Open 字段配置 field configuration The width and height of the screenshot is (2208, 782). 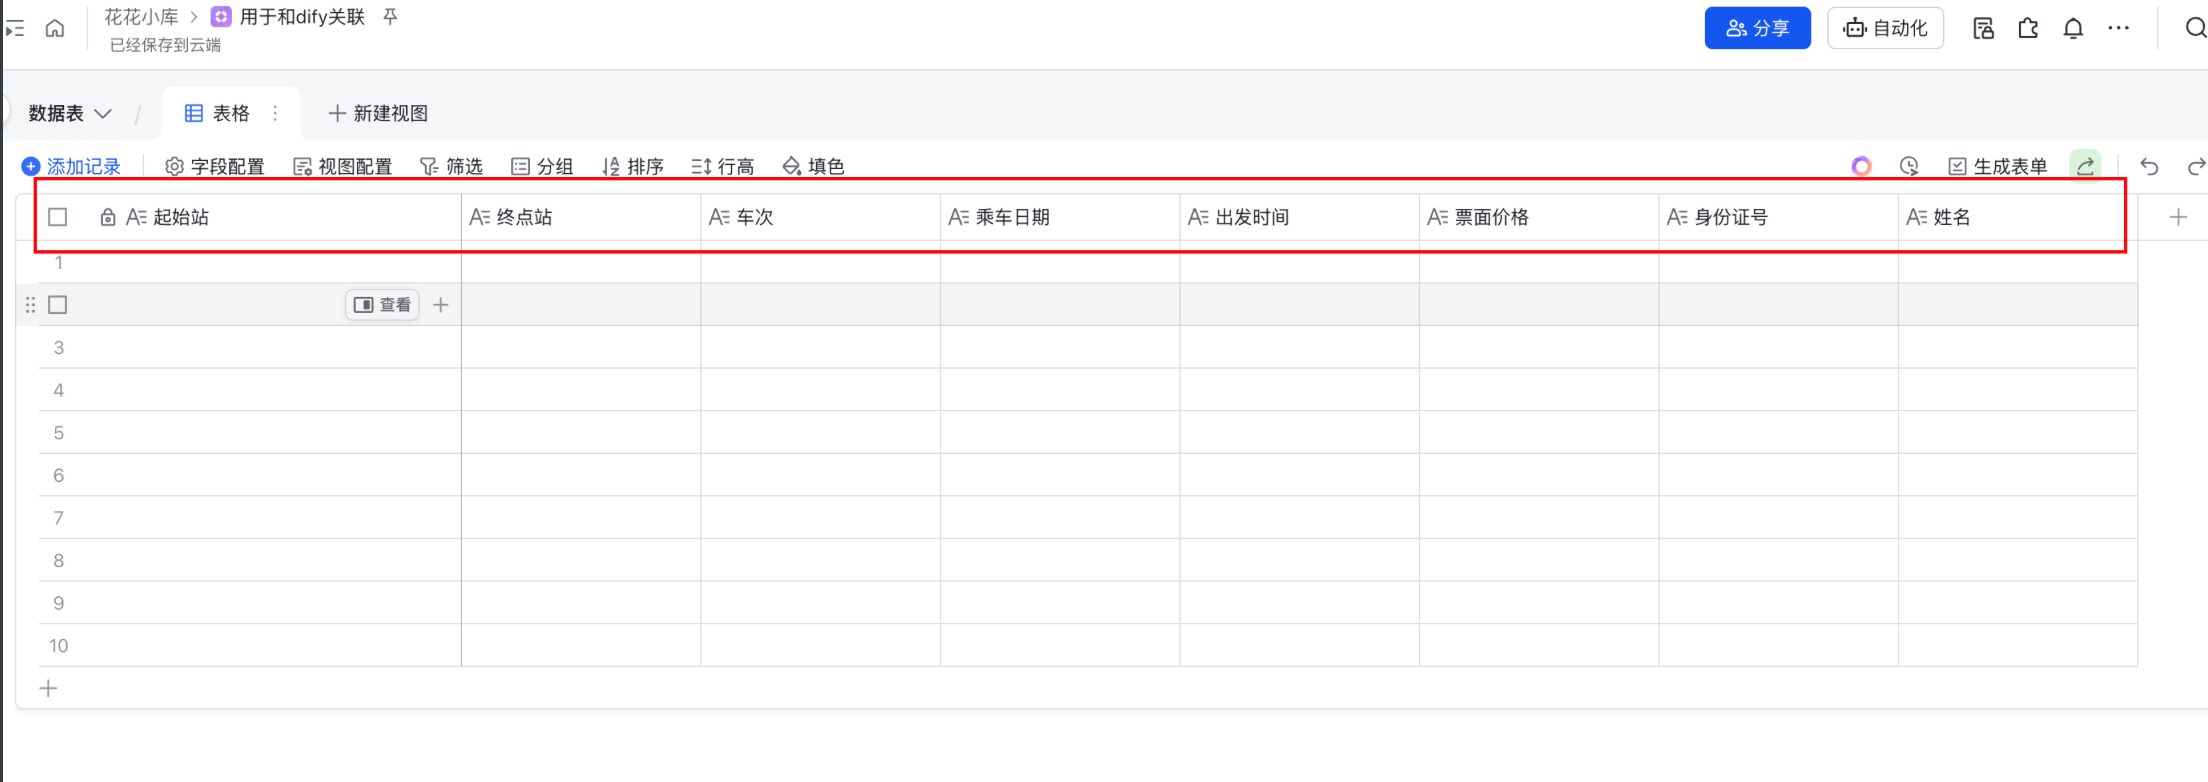click(x=215, y=166)
